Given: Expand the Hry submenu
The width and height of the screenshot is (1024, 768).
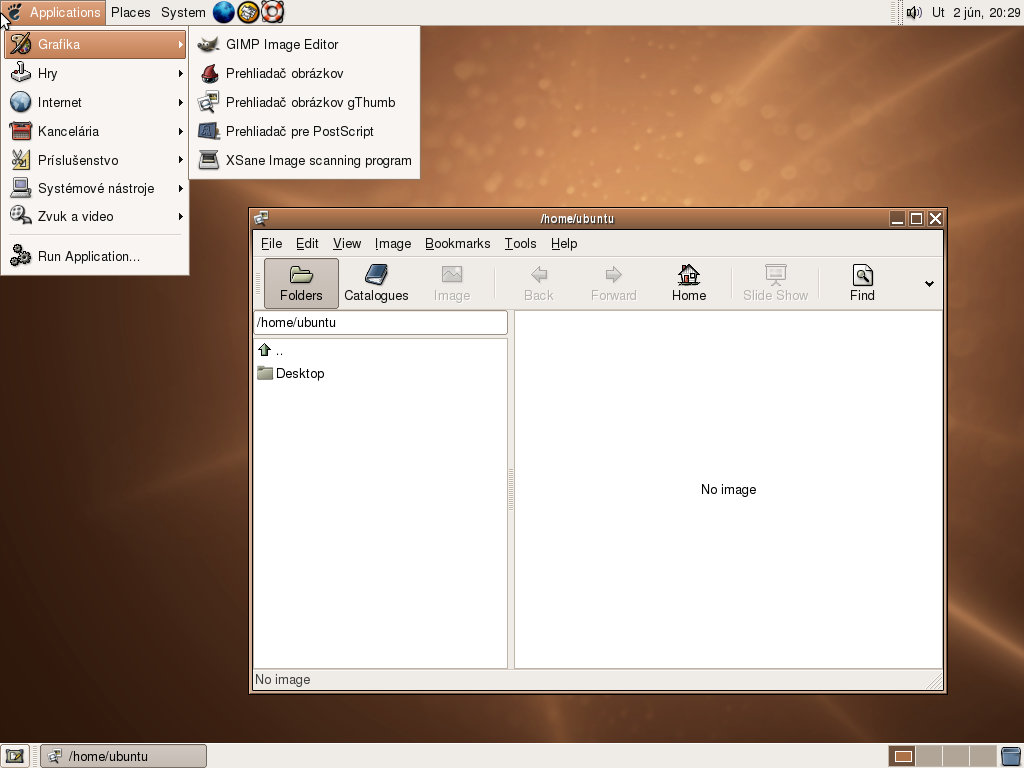Looking at the screenshot, I should pyautogui.click(x=95, y=73).
